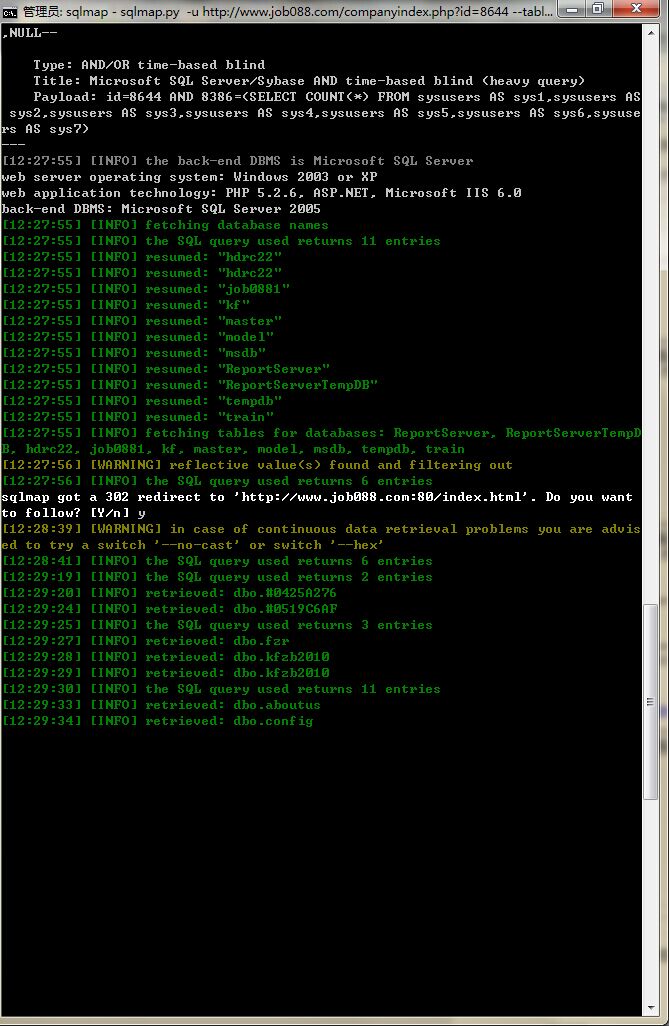Click the console title bar text

(289, 11)
